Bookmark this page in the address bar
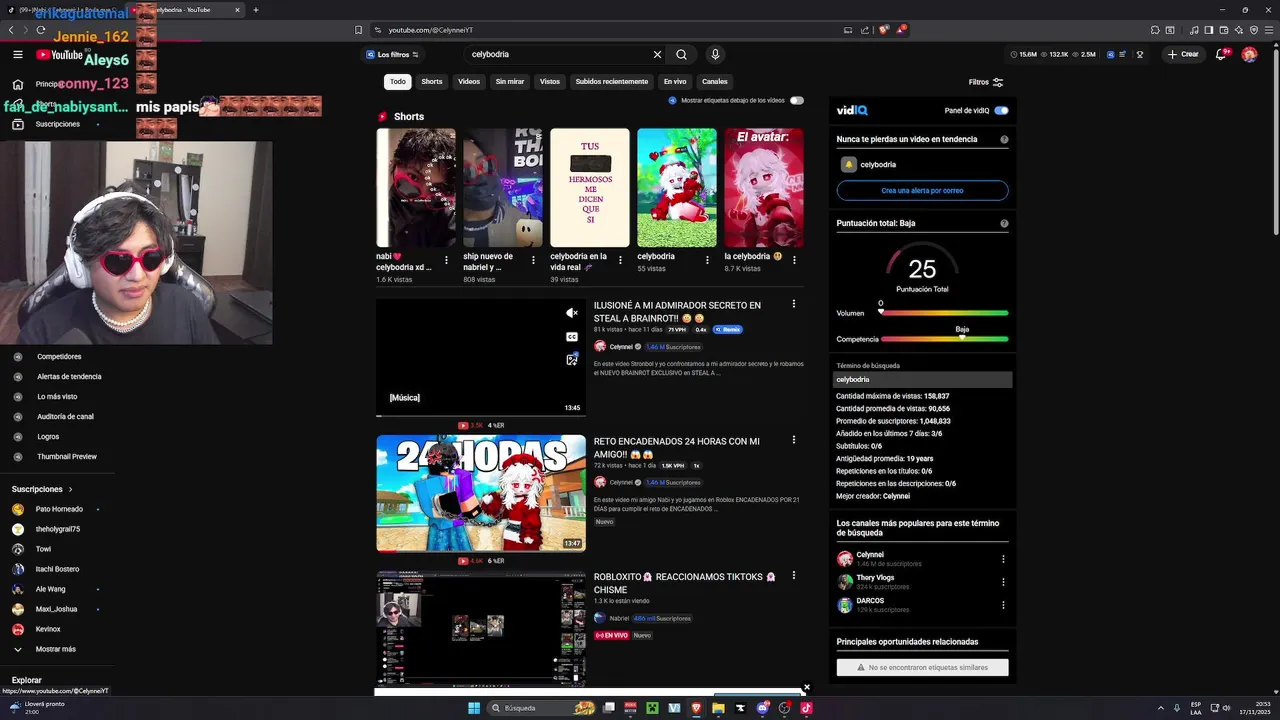Screen dimensions: 1280x720 pyautogui.click(x=358, y=30)
